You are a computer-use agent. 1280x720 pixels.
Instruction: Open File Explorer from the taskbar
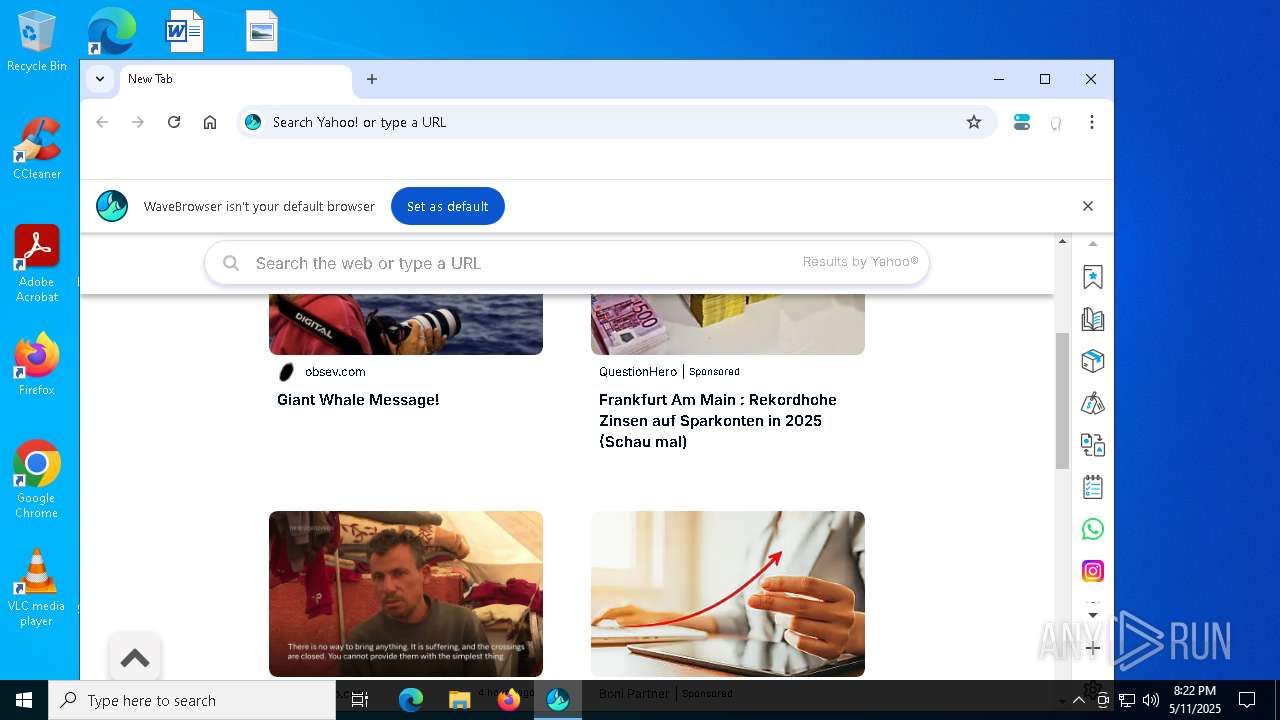click(459, 700)
